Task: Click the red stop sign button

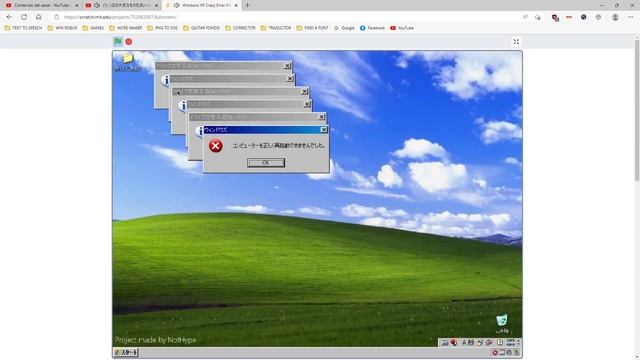Action: pos(129,42)
